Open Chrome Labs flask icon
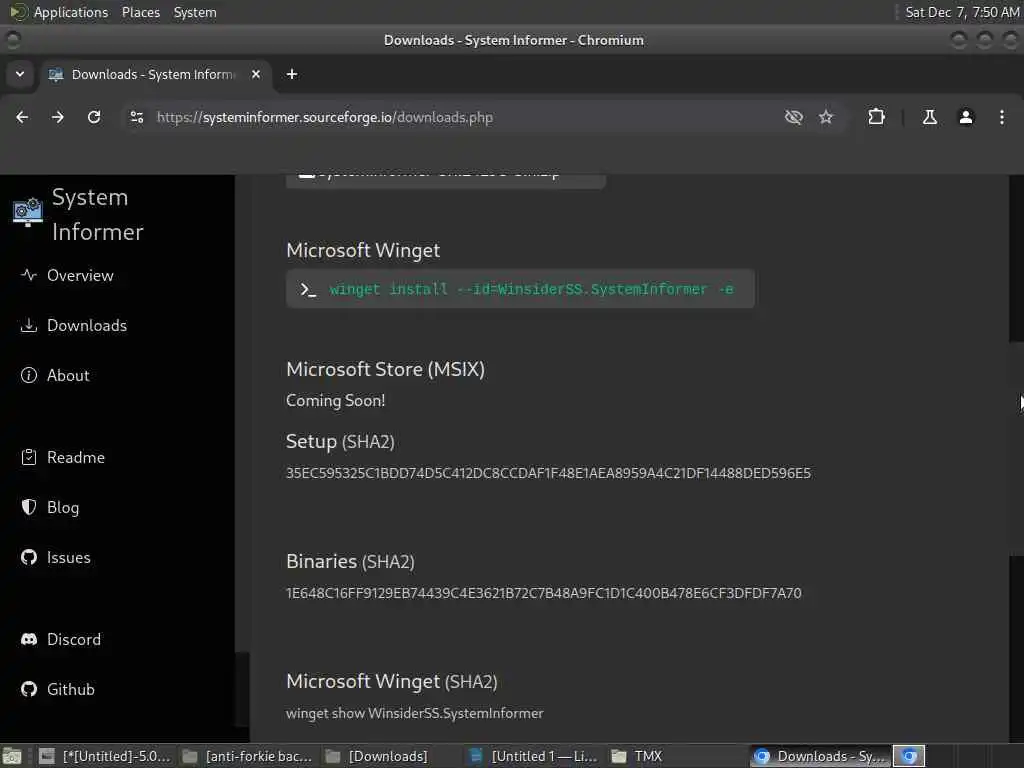 [x=929, y=118]
